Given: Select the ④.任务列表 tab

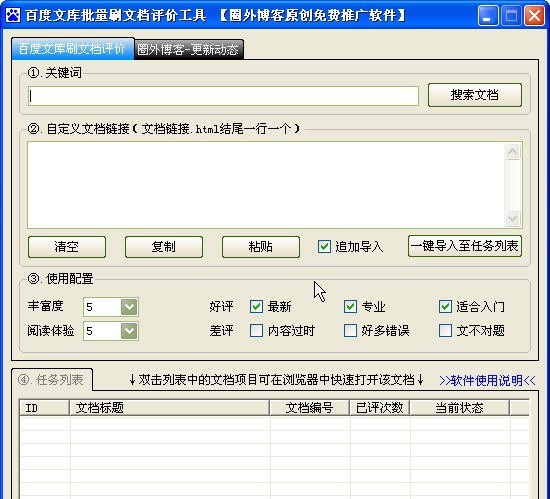Looking at the screenshot, I should coord(52,379).
